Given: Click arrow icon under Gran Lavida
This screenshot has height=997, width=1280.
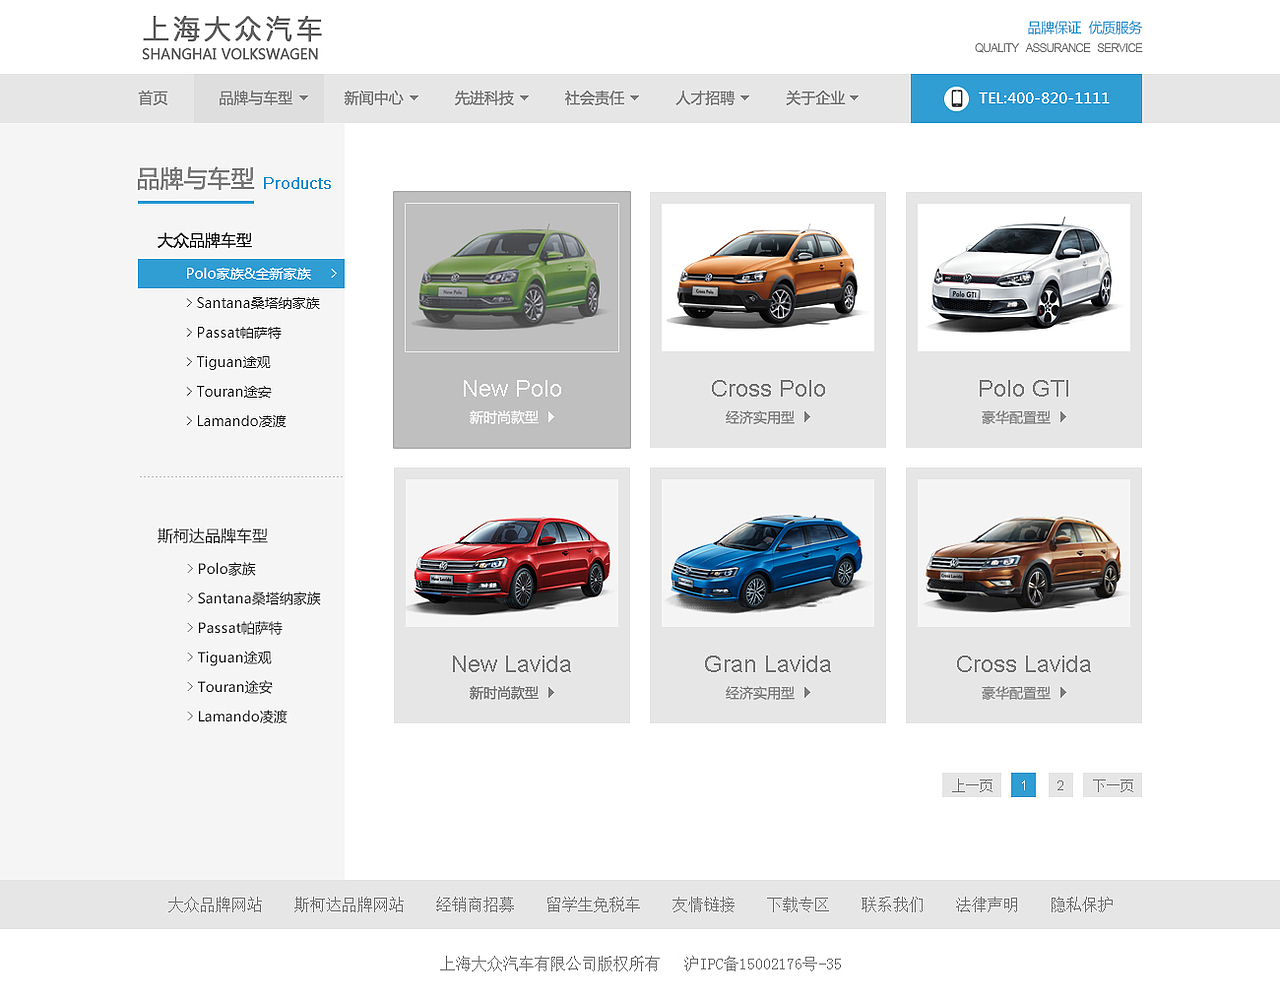Looking at the screenshot, I should 807,692.
